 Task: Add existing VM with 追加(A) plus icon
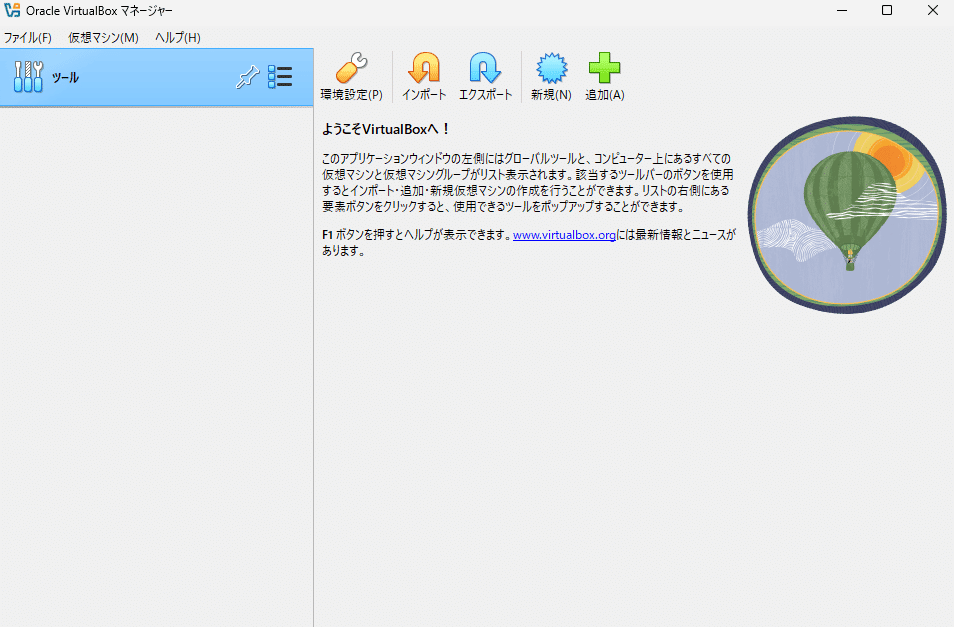click(604, 68)
